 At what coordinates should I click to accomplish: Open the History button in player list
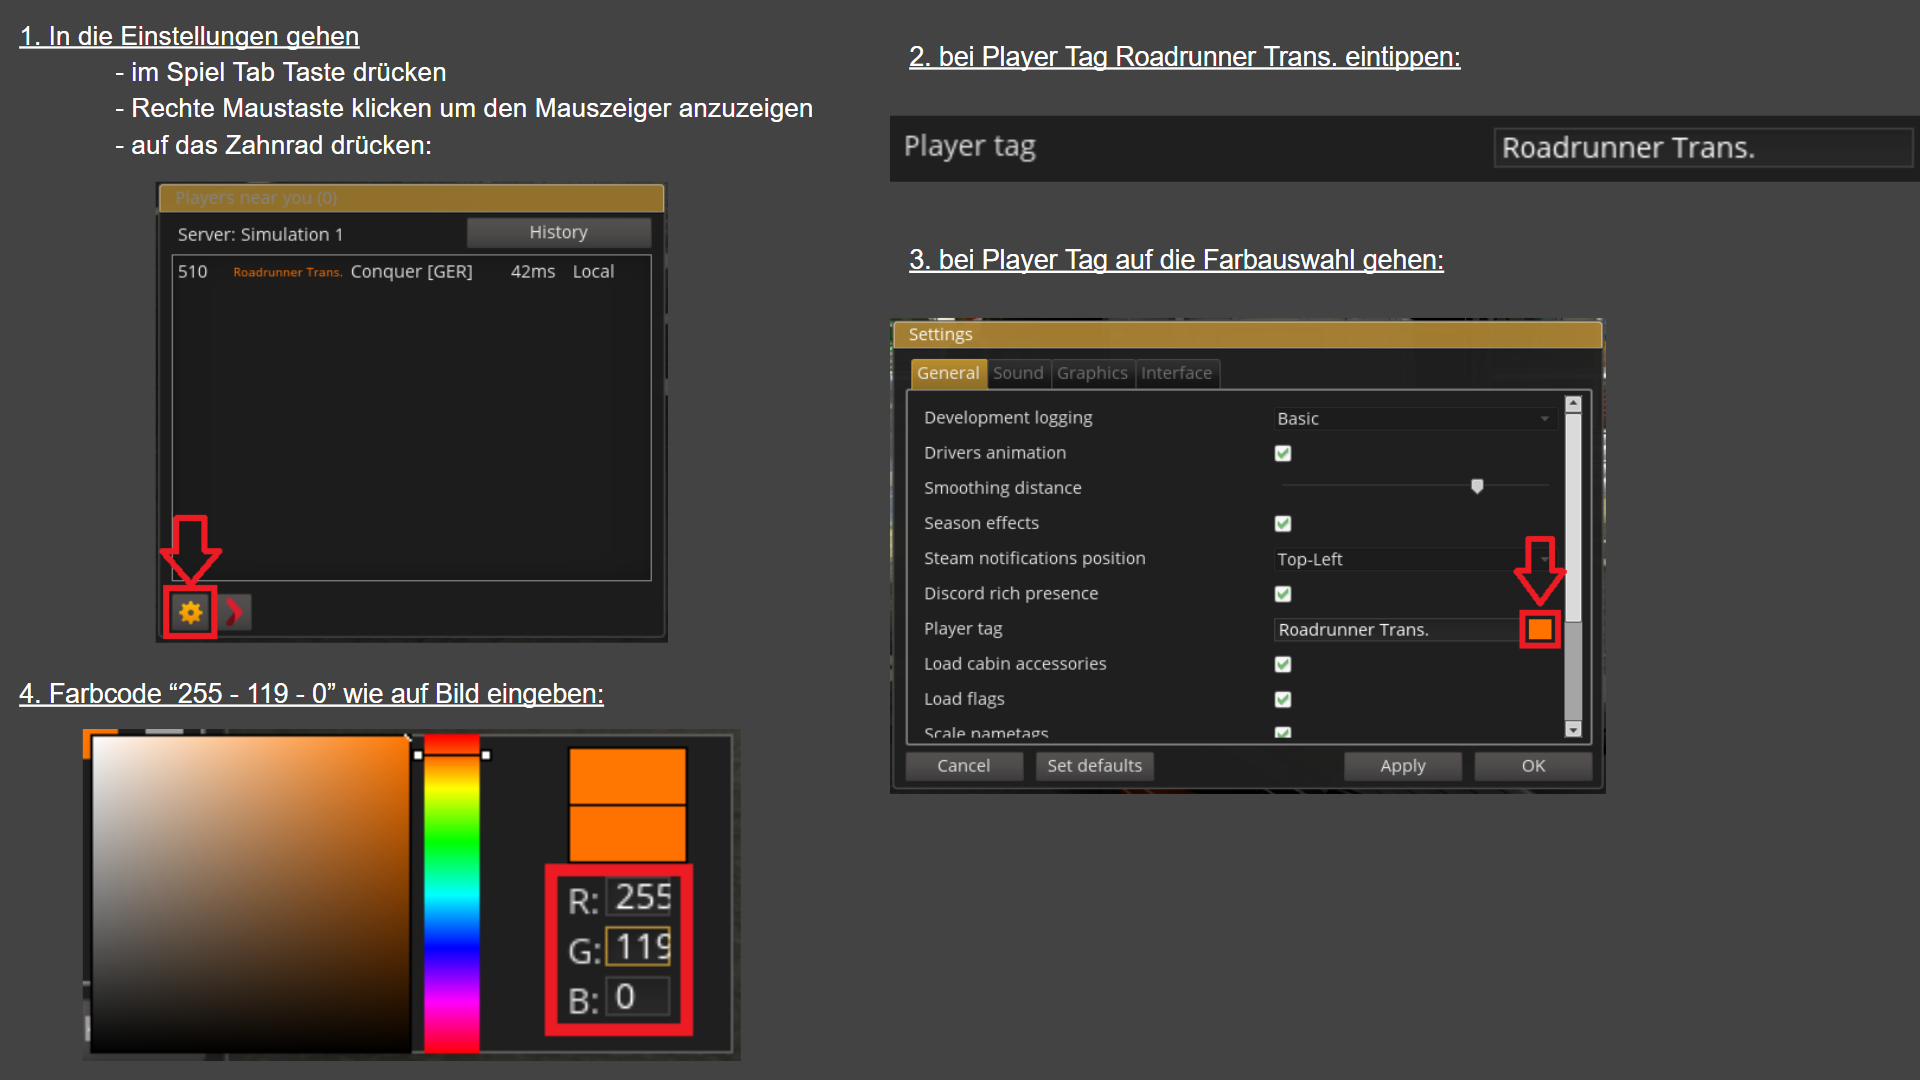click(x=558, y=232)
